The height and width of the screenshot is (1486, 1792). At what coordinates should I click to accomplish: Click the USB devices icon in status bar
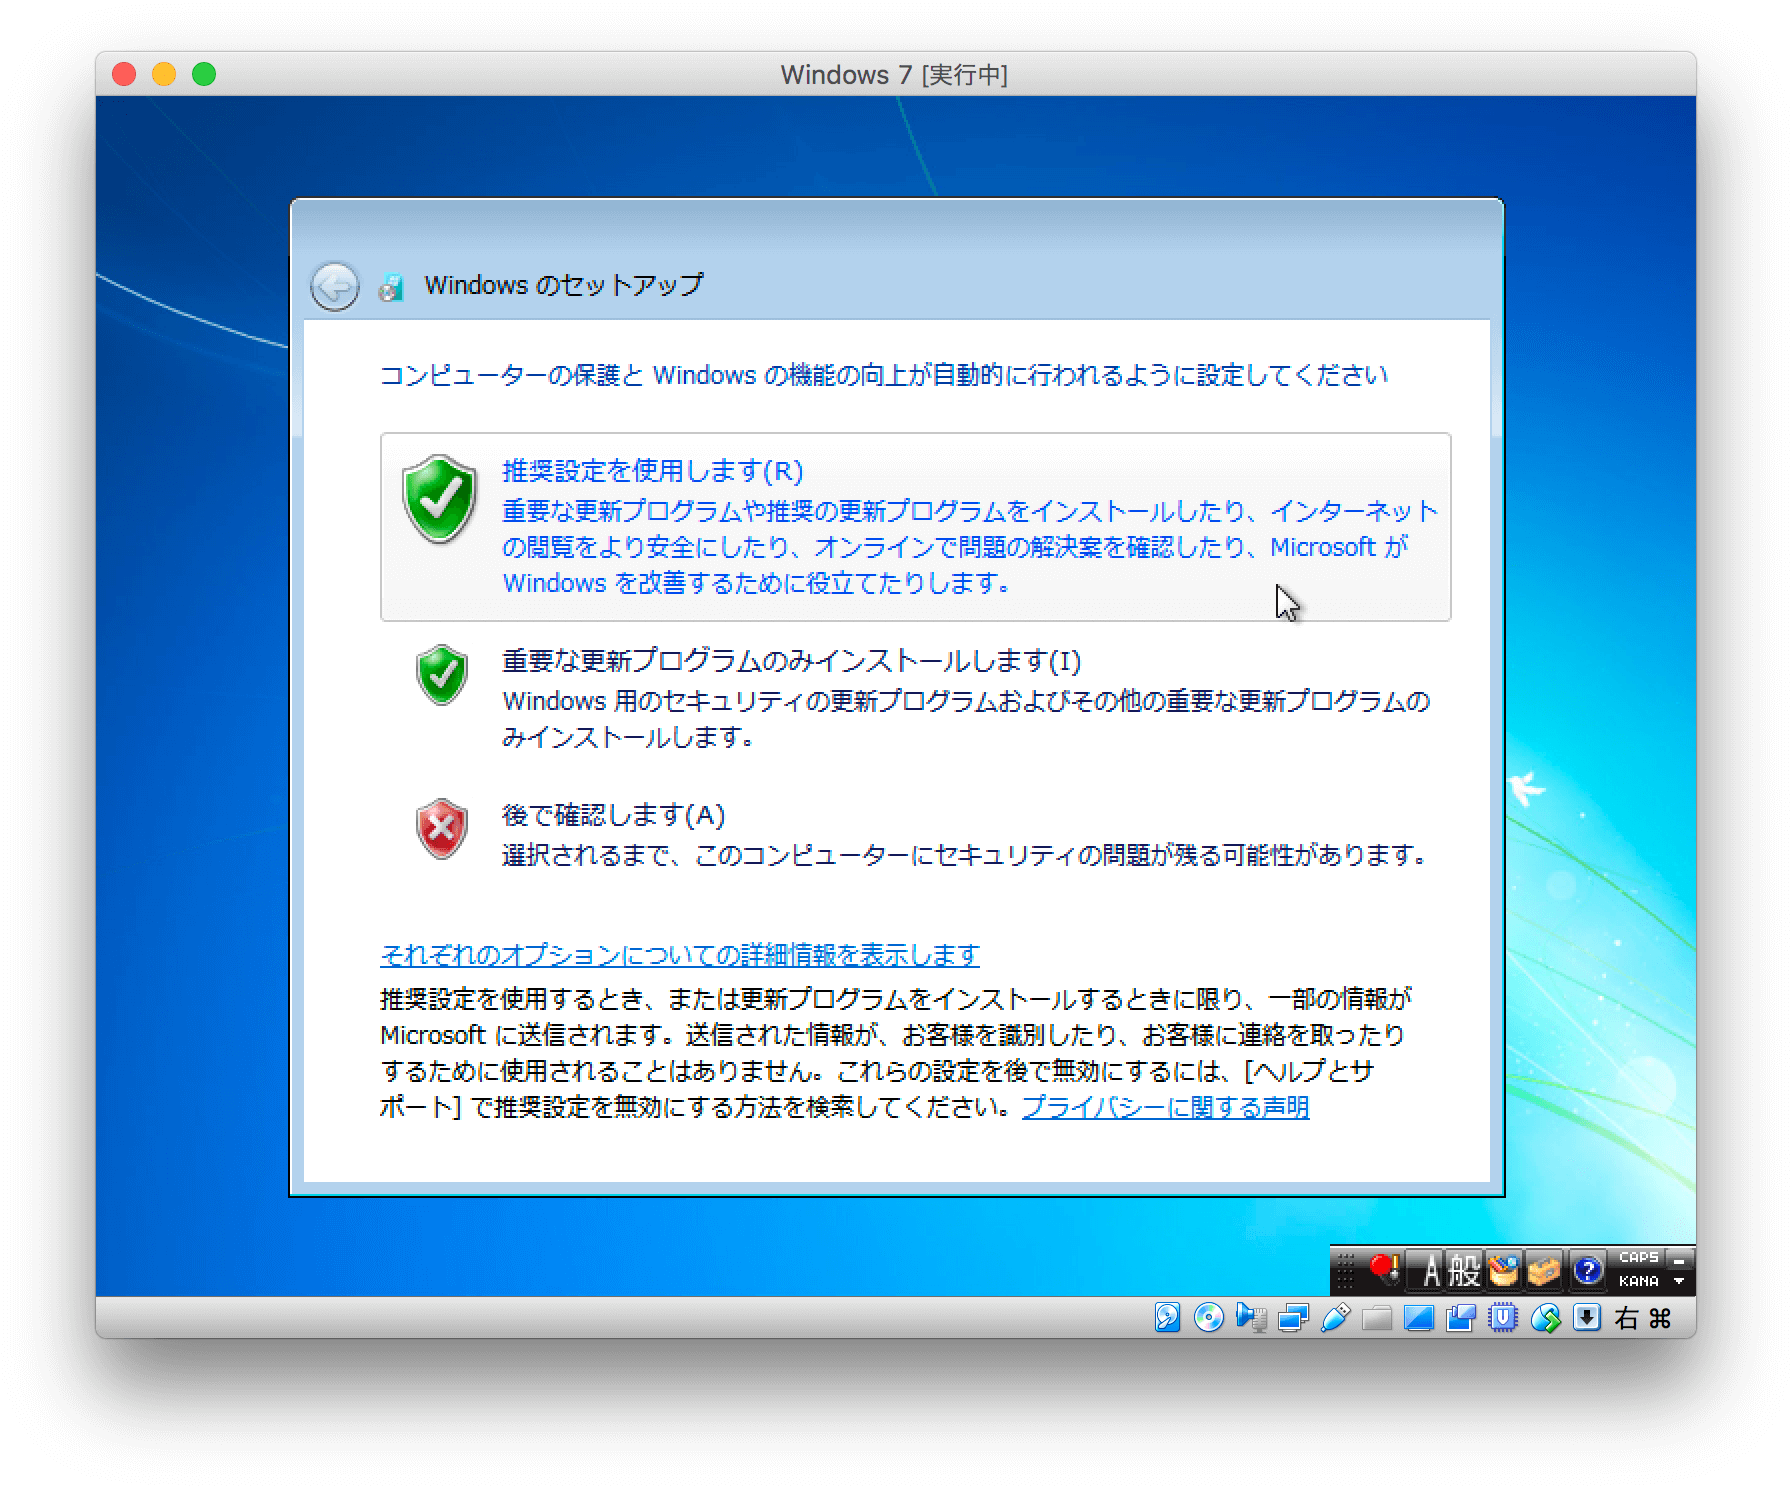click(1336, 1318)
